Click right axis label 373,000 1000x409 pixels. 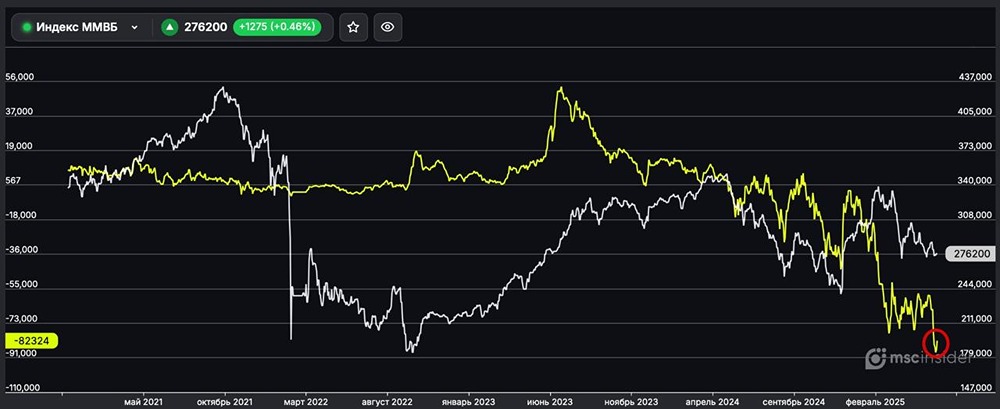[974, 147]
